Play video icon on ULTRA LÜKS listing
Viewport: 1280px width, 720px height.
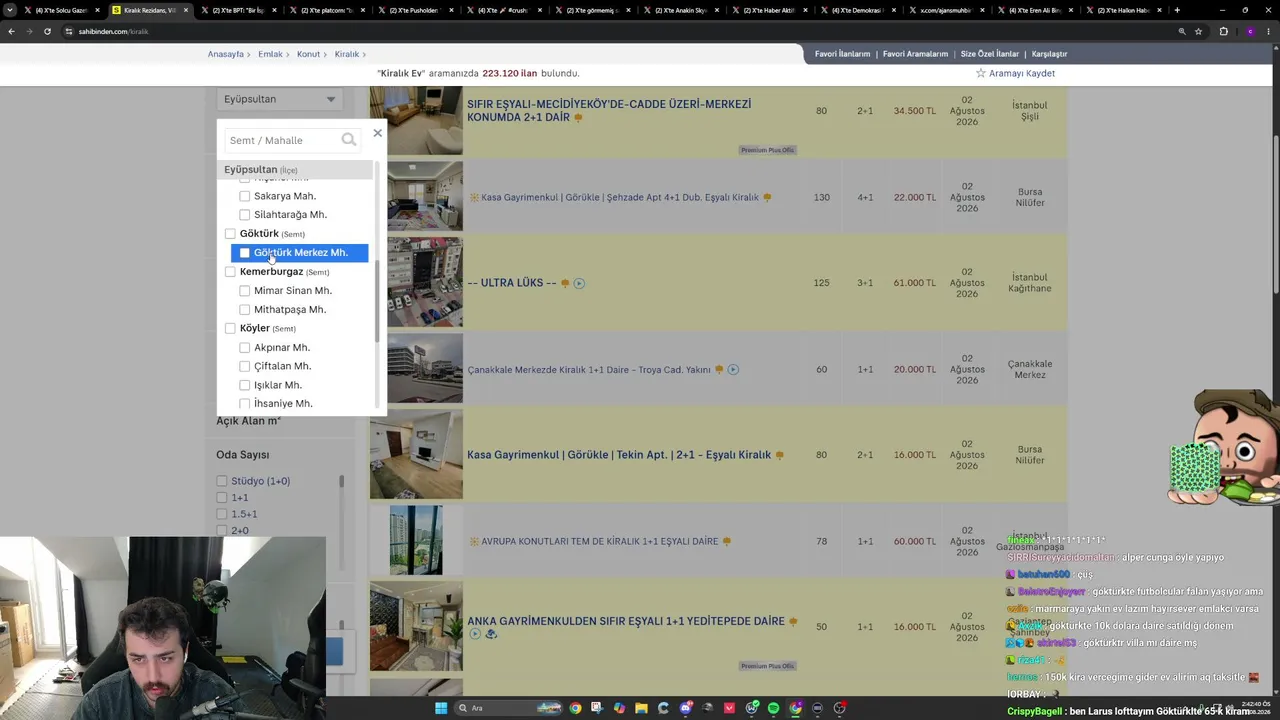[579, 283]
